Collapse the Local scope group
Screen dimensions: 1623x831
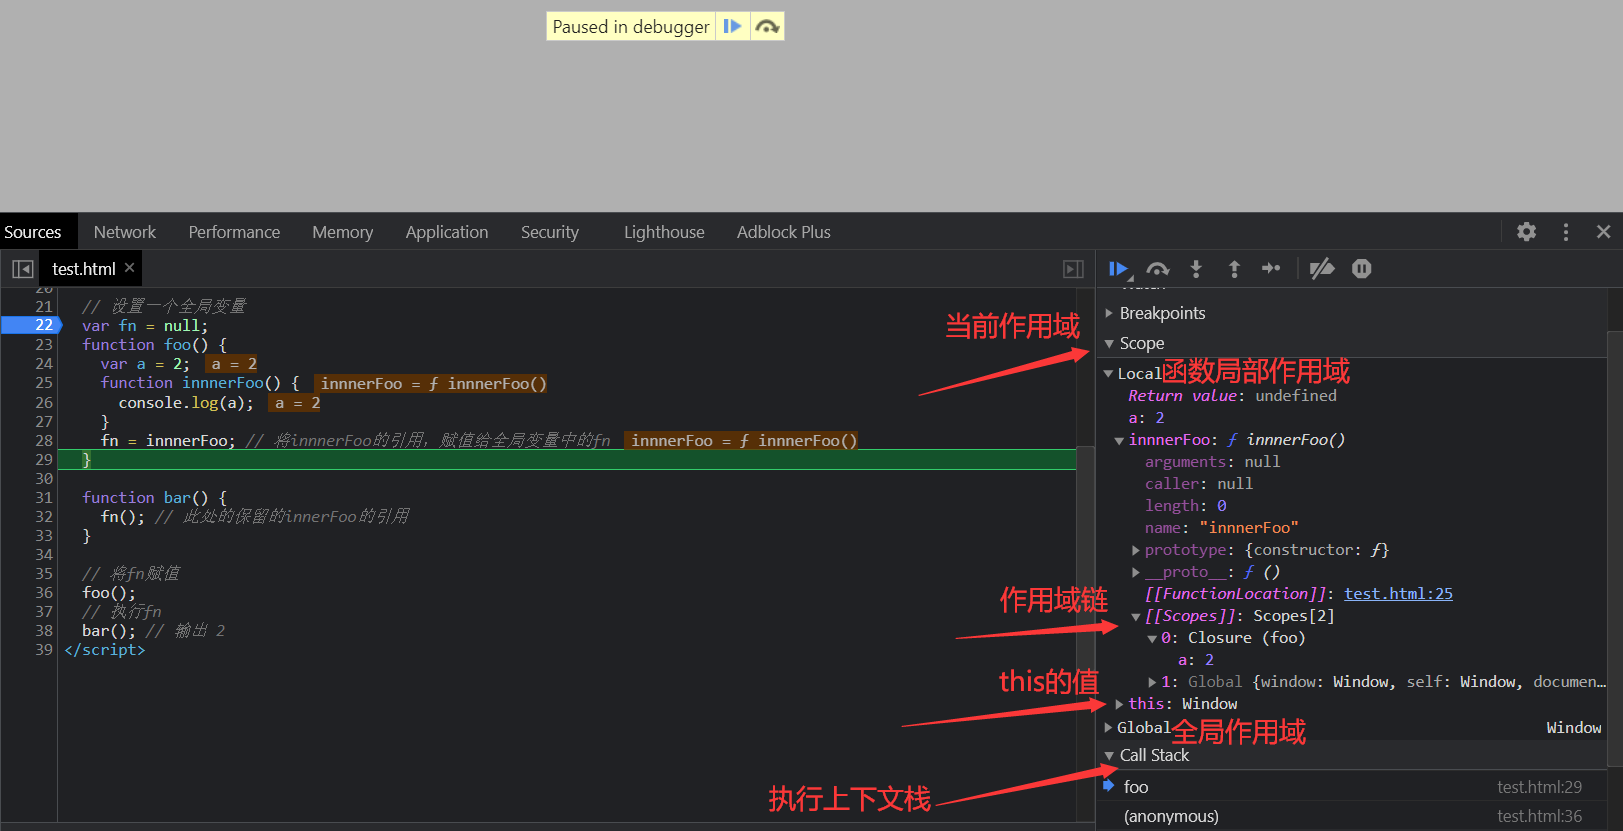[x=1108, y=373]
